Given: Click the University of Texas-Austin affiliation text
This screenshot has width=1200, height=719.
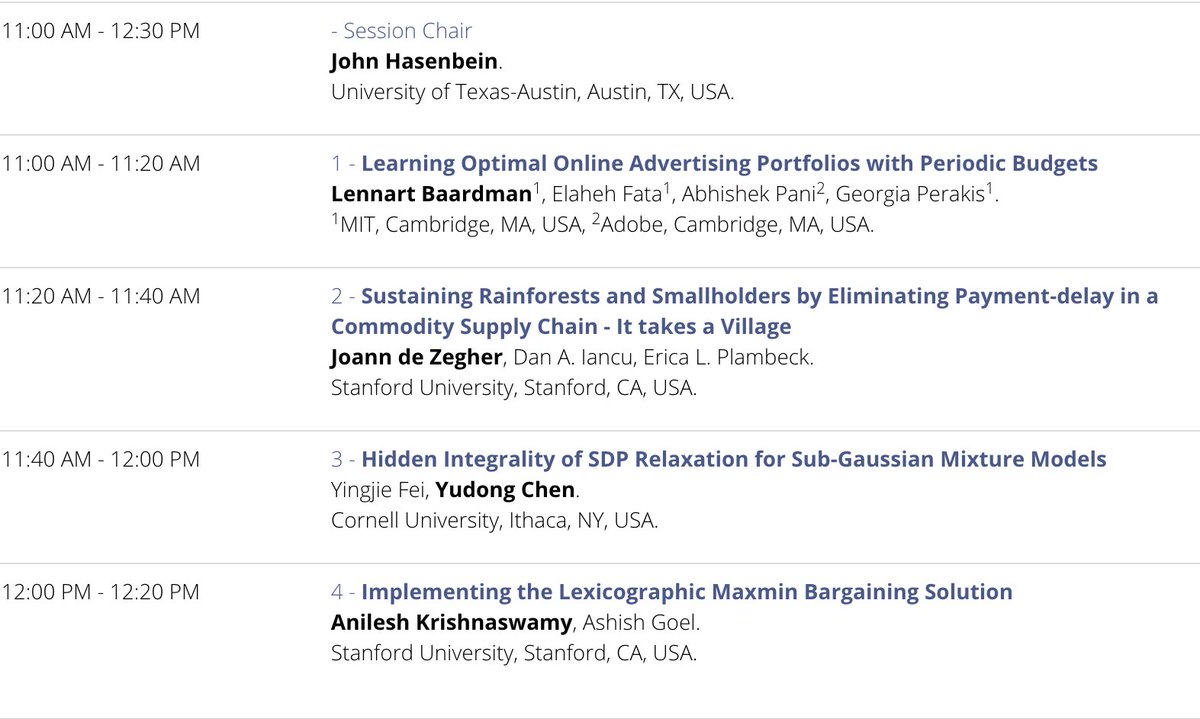Looking at the screenshot, I should tap(532, 92).
